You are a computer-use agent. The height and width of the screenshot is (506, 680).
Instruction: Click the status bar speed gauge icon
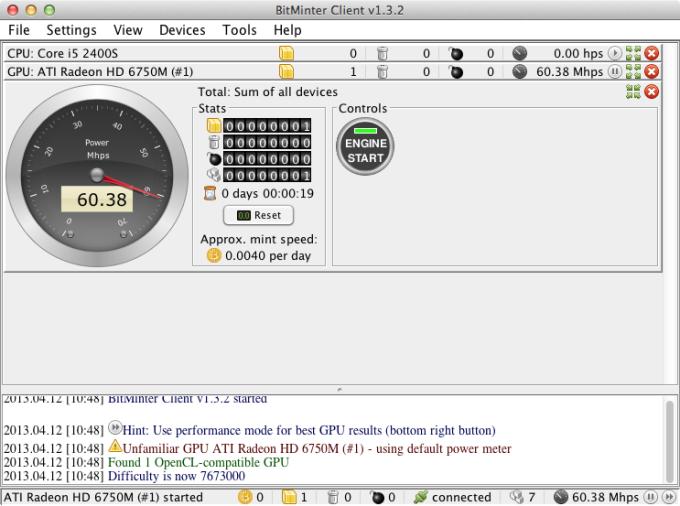tap(561, 497)
